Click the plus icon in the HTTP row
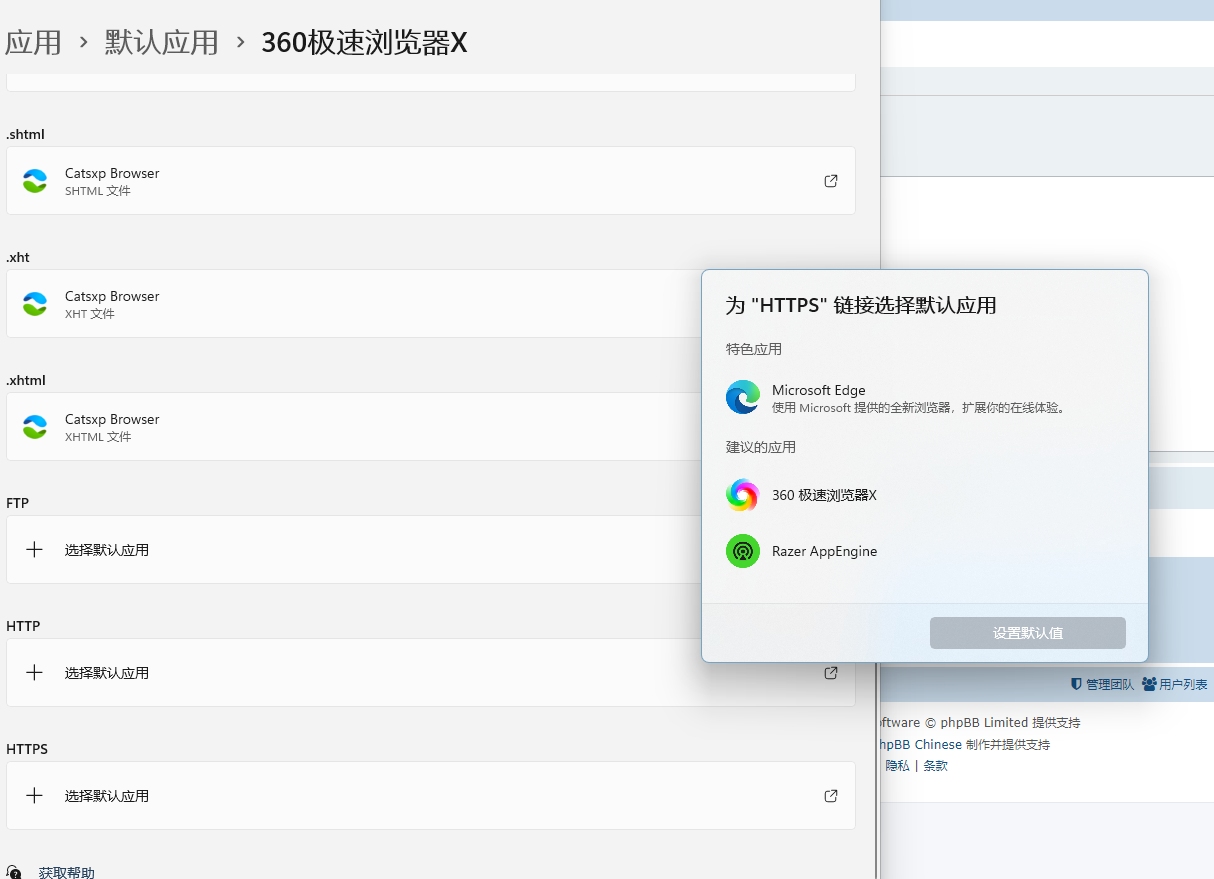The width and height of the screenshot is (1214, 879). (x=34, y=672)
